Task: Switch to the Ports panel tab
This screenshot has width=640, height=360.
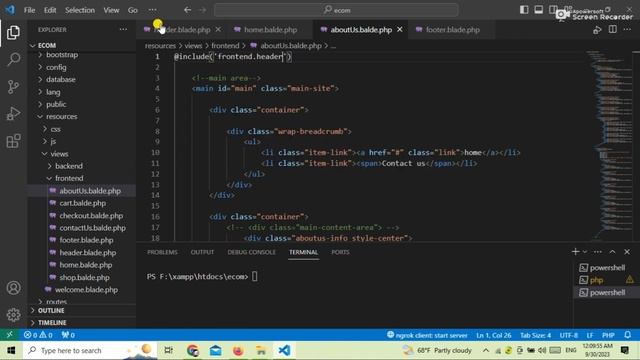Action: (340, 252)
